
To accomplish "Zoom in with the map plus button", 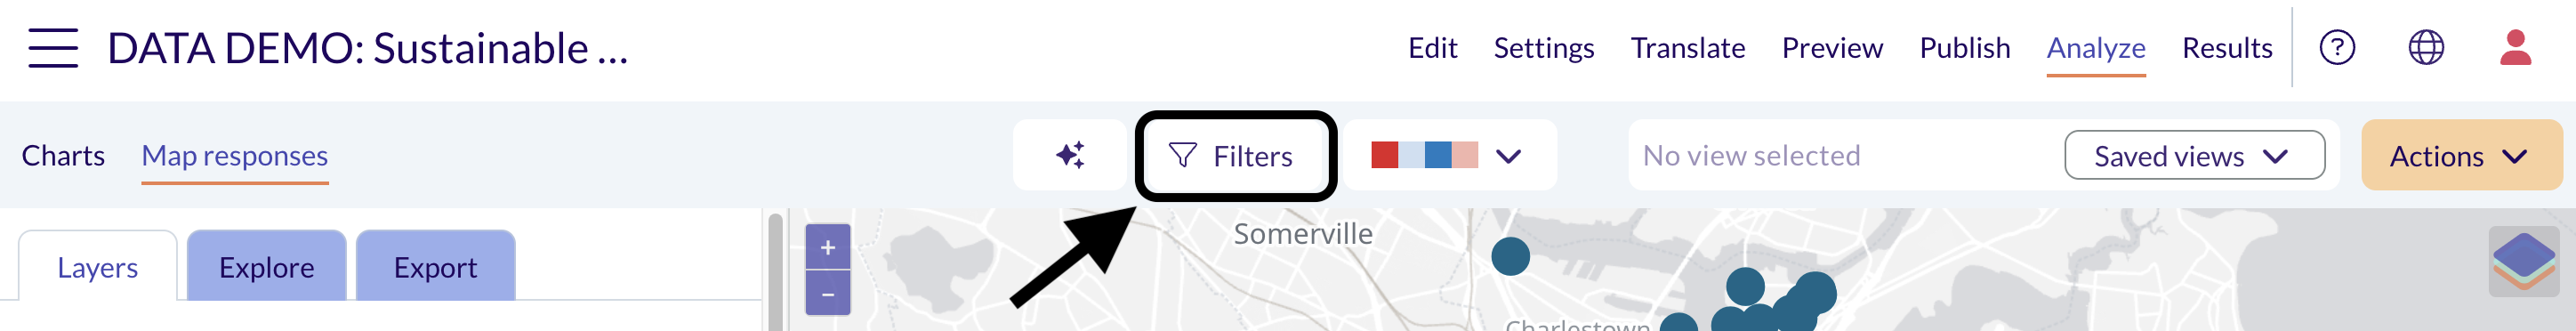I will tap(828, 247).
